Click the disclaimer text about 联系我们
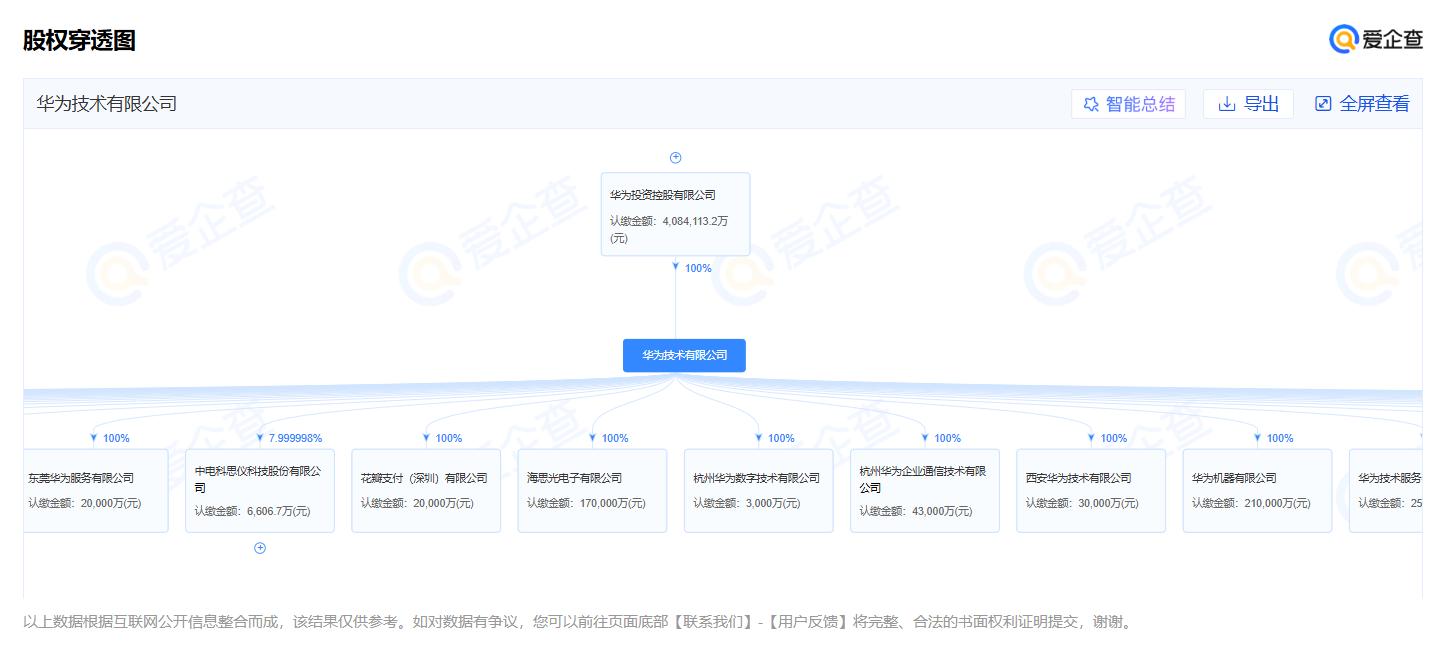 point(579,622)
